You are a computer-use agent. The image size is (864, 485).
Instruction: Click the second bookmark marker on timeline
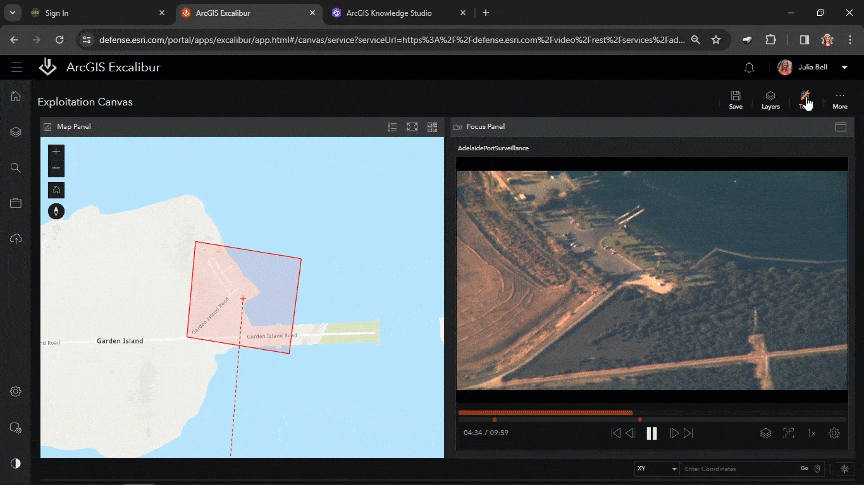640,420
